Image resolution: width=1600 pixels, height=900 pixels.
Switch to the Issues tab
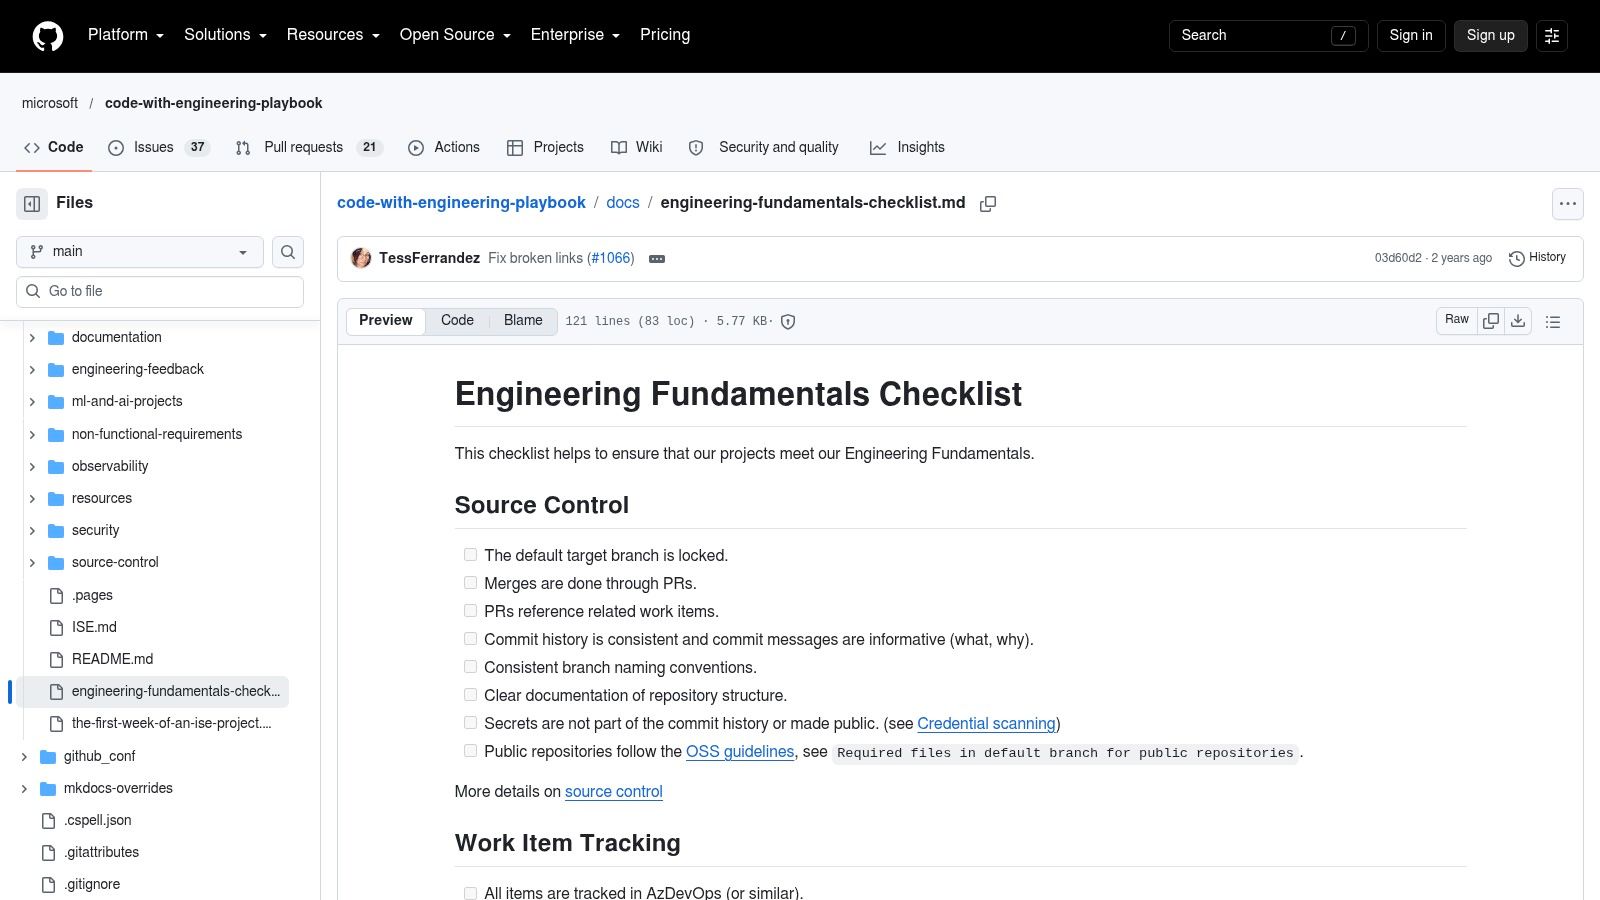point(159,147)
